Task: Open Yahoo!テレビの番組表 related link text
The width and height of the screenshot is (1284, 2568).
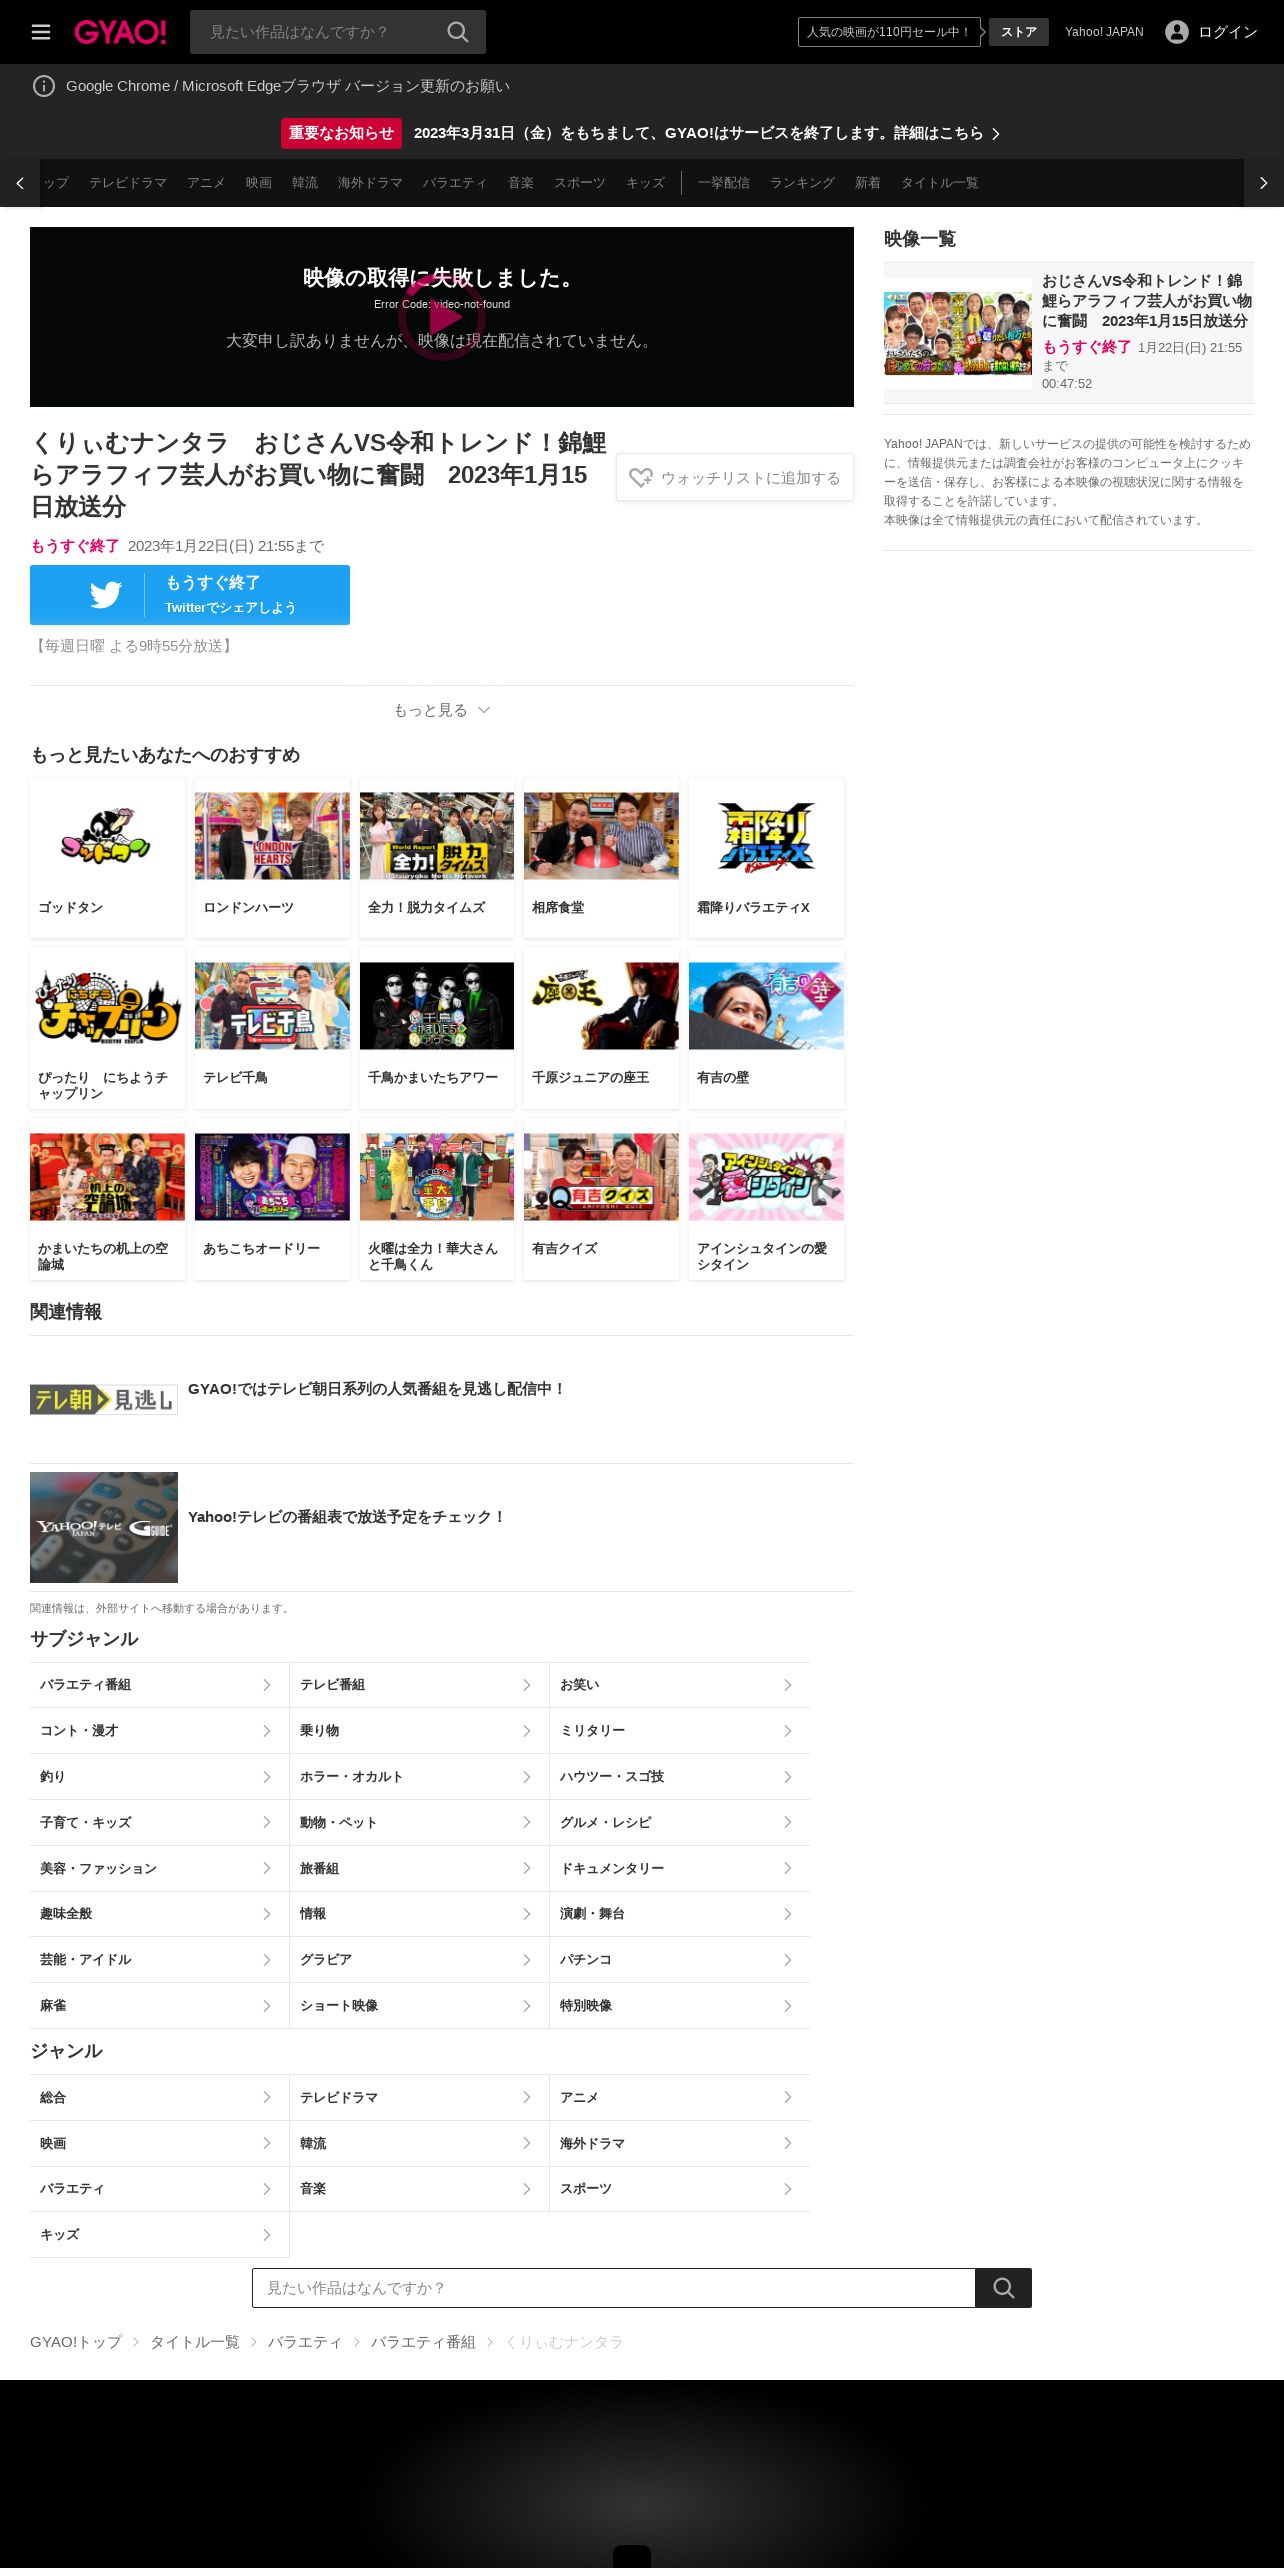Action: [347, 1517]
